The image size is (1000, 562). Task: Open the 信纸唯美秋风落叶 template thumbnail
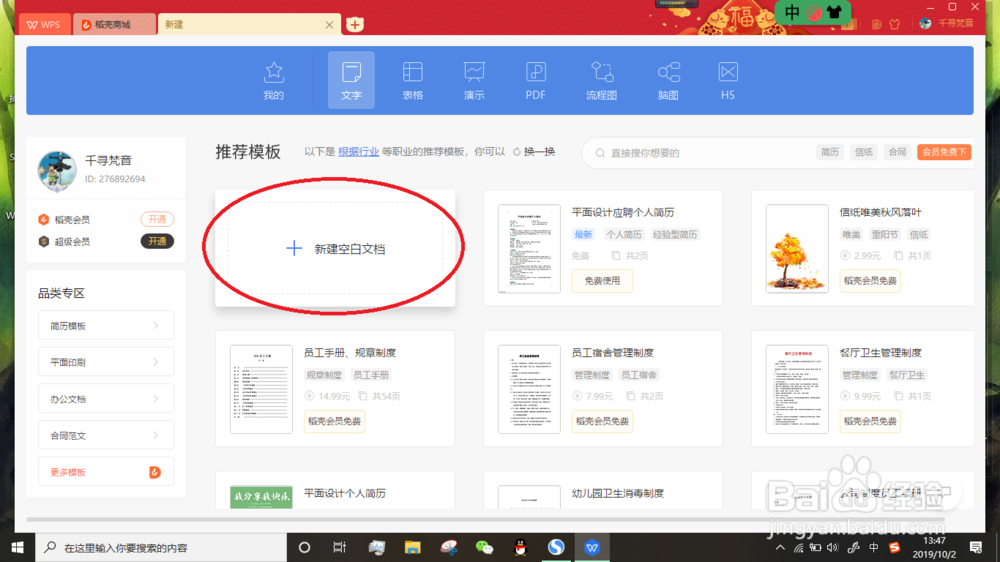pyautogui.click(x=797, y=249)
